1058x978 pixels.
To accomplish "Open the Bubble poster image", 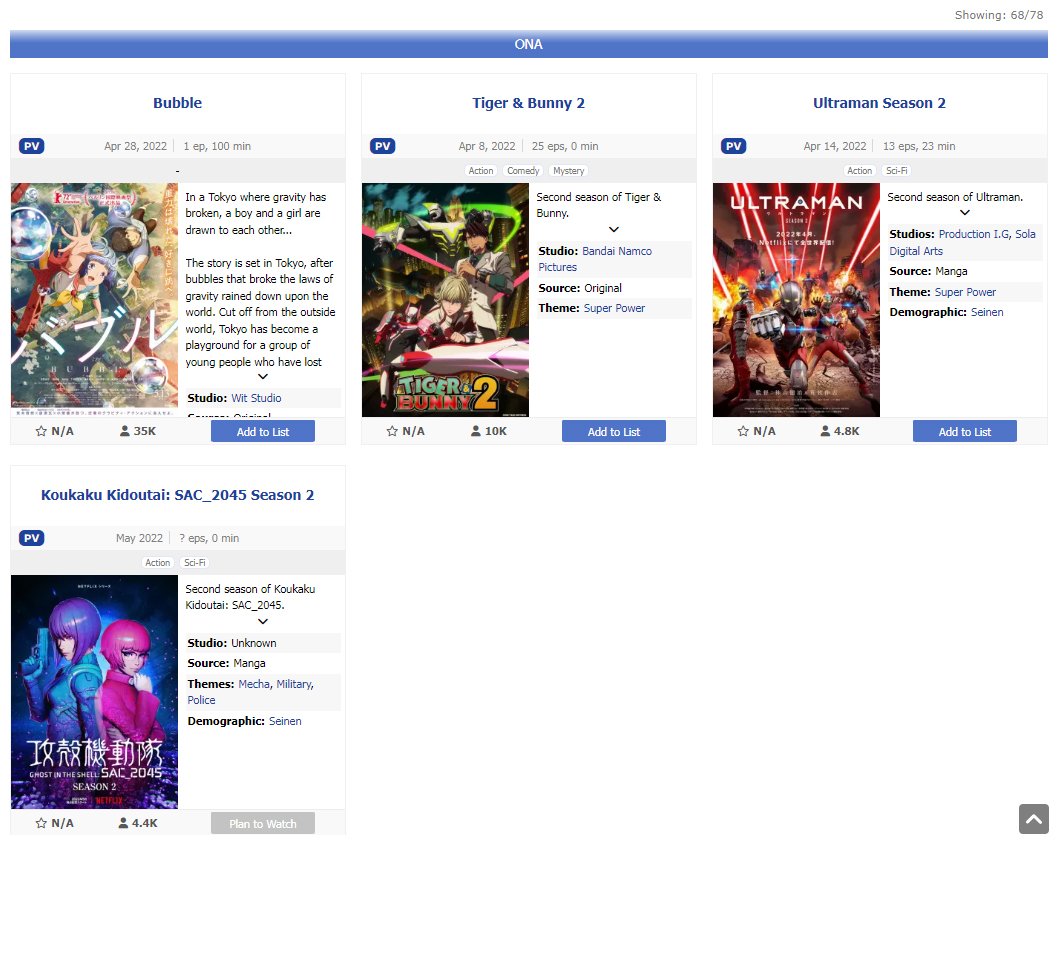I will click(94, 300).
